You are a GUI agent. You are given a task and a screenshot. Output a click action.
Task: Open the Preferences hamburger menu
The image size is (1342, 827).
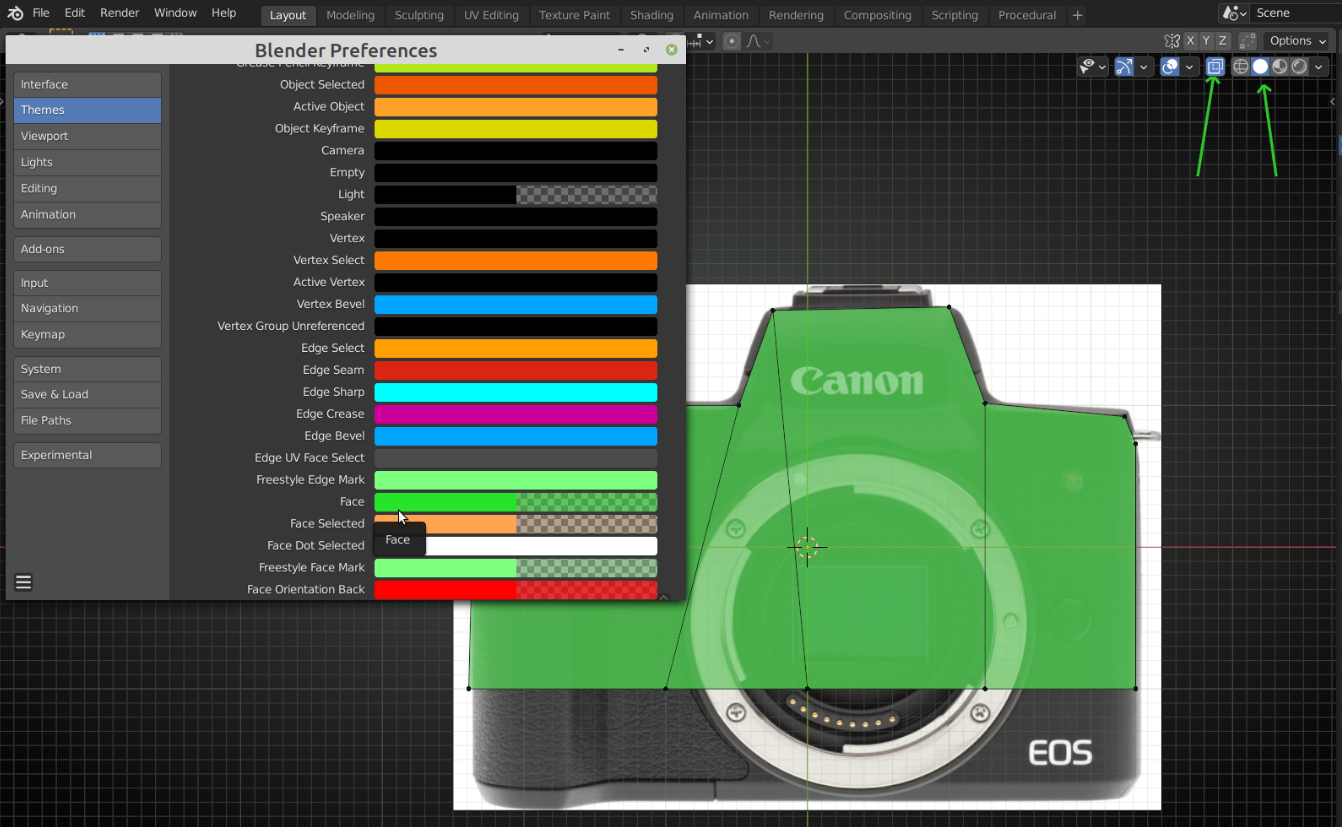[x=24, y=582]
